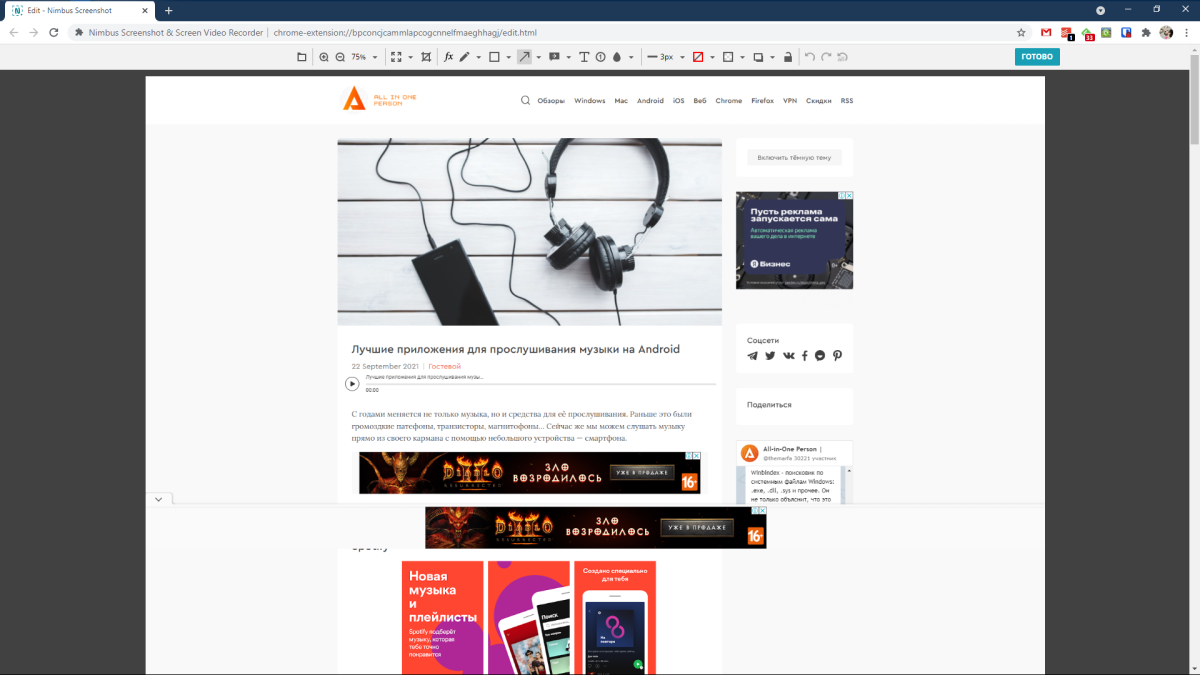Select the Text tool
The image size is (1200, 675).
click(x=584, y=57)
